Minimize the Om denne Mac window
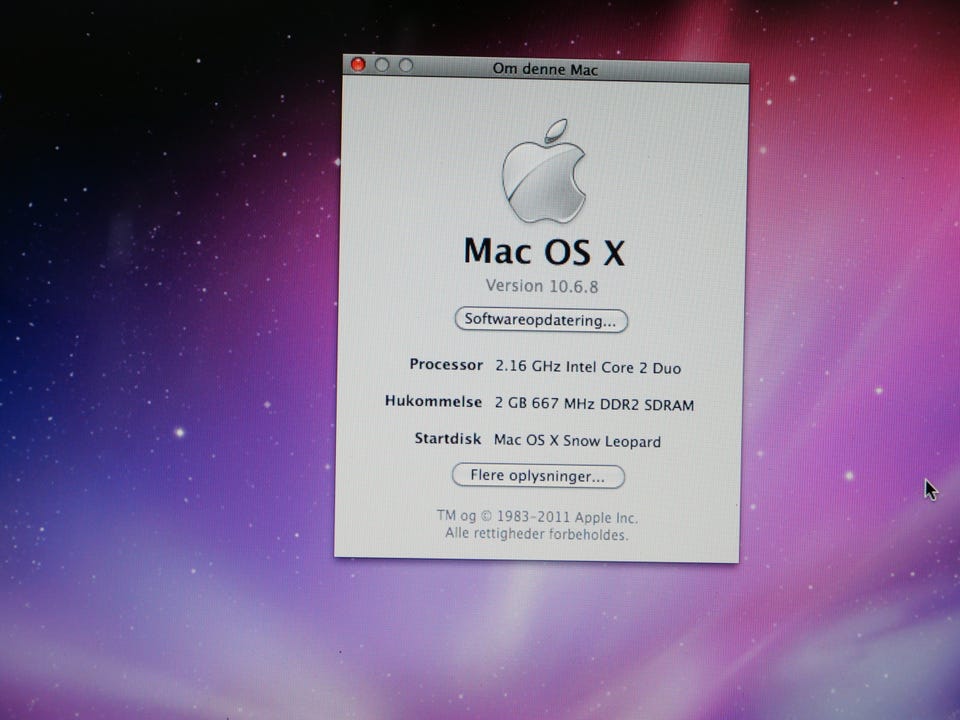The height and width of the screenshot is (720, 960). click(x=382, y=65)
